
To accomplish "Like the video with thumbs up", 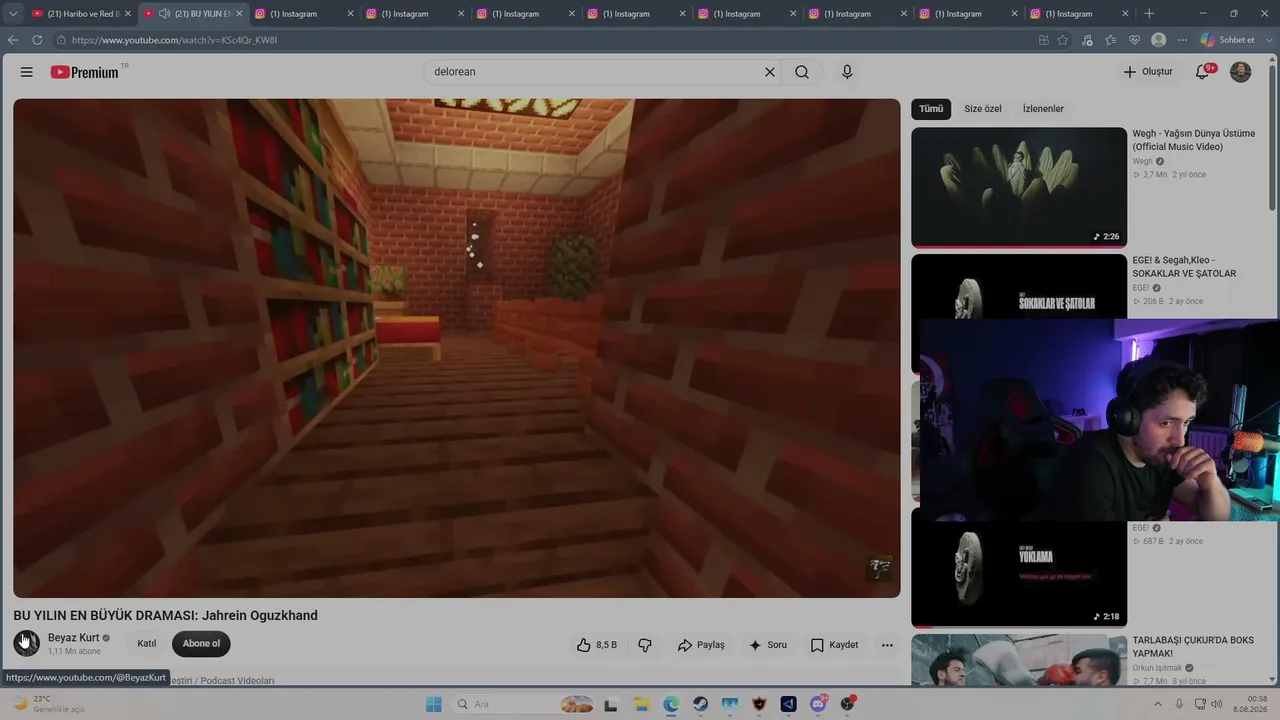I will click(x=597, y=645).
